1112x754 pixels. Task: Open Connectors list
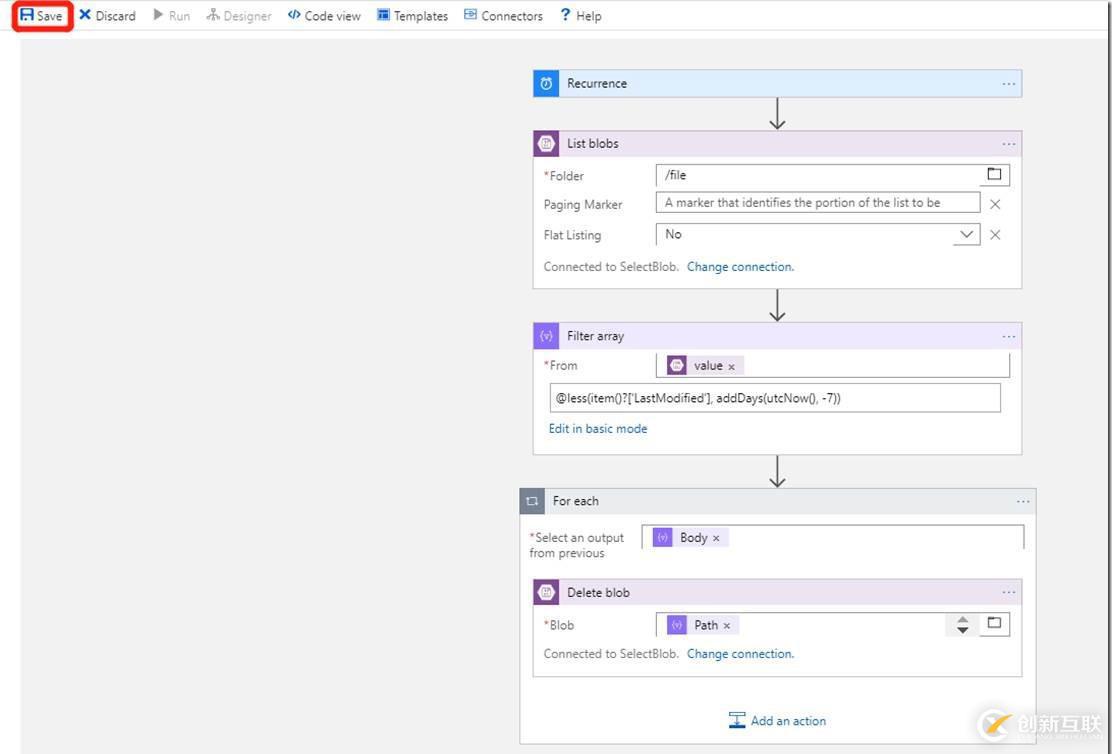pyautogui.click(x=504, y=16)
